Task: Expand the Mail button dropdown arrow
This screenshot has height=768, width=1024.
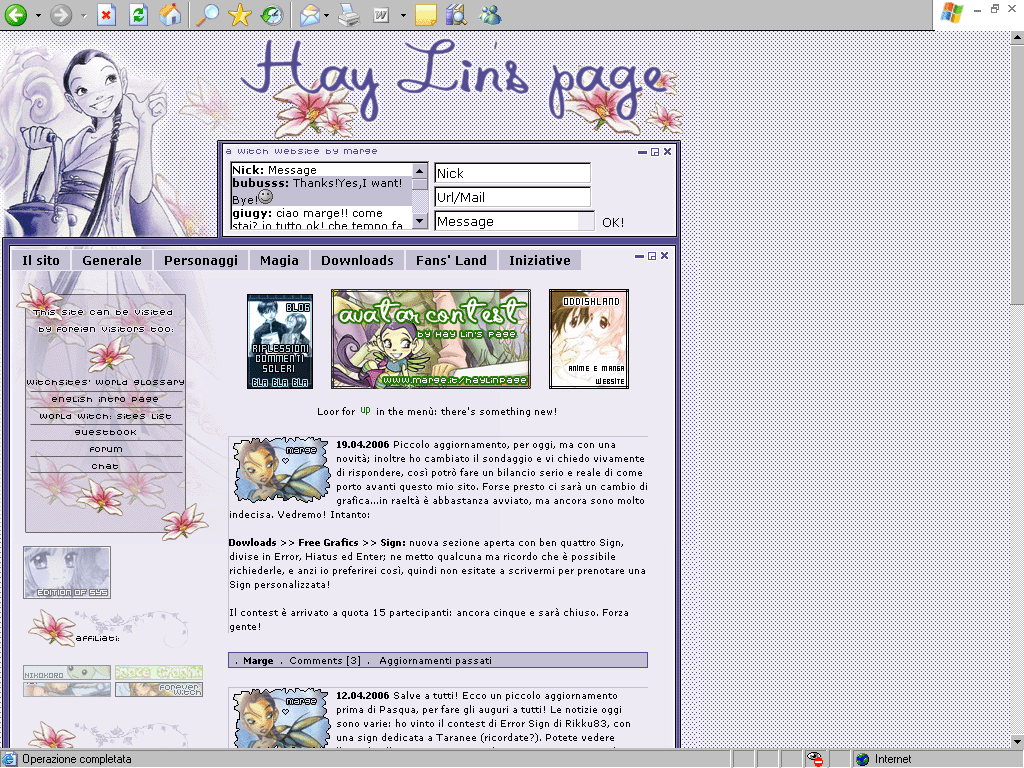Action: pos(327,15)
